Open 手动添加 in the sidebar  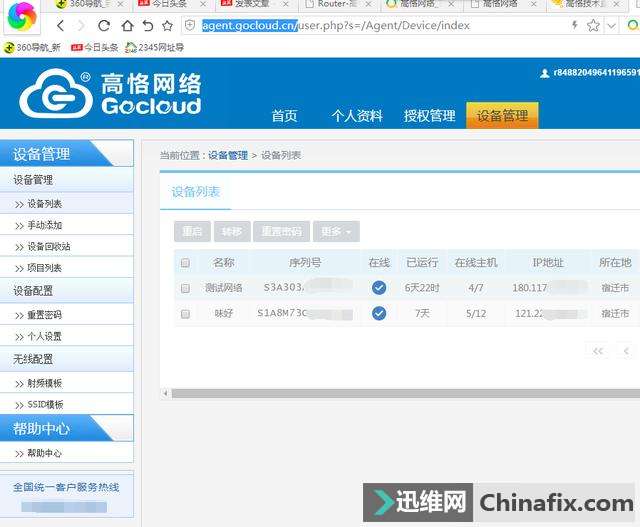[44, 225]
